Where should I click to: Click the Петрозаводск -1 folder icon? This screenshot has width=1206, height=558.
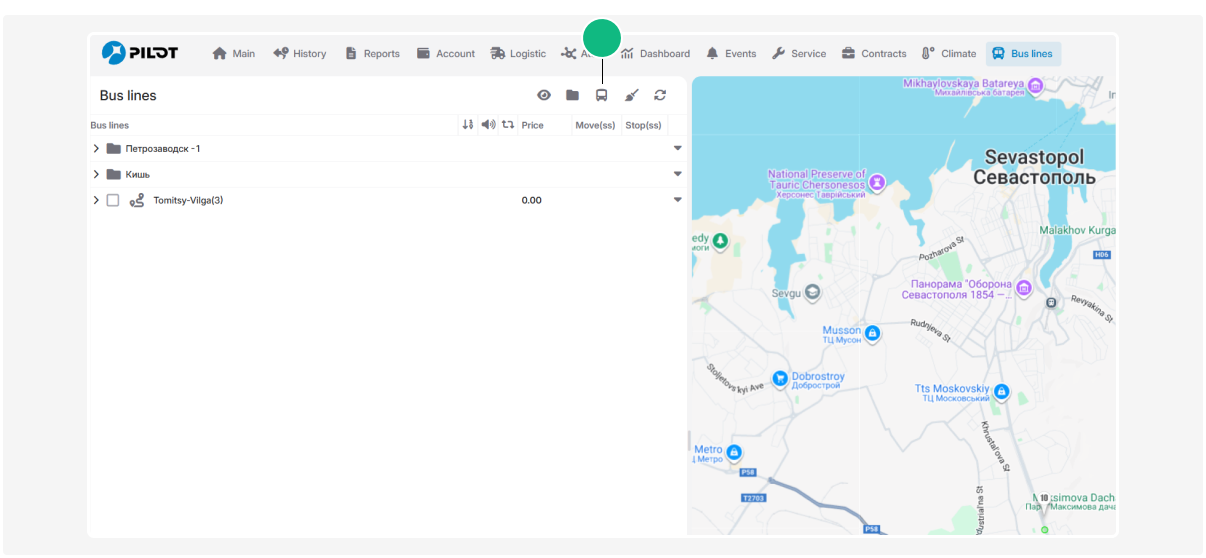point(114,148)
